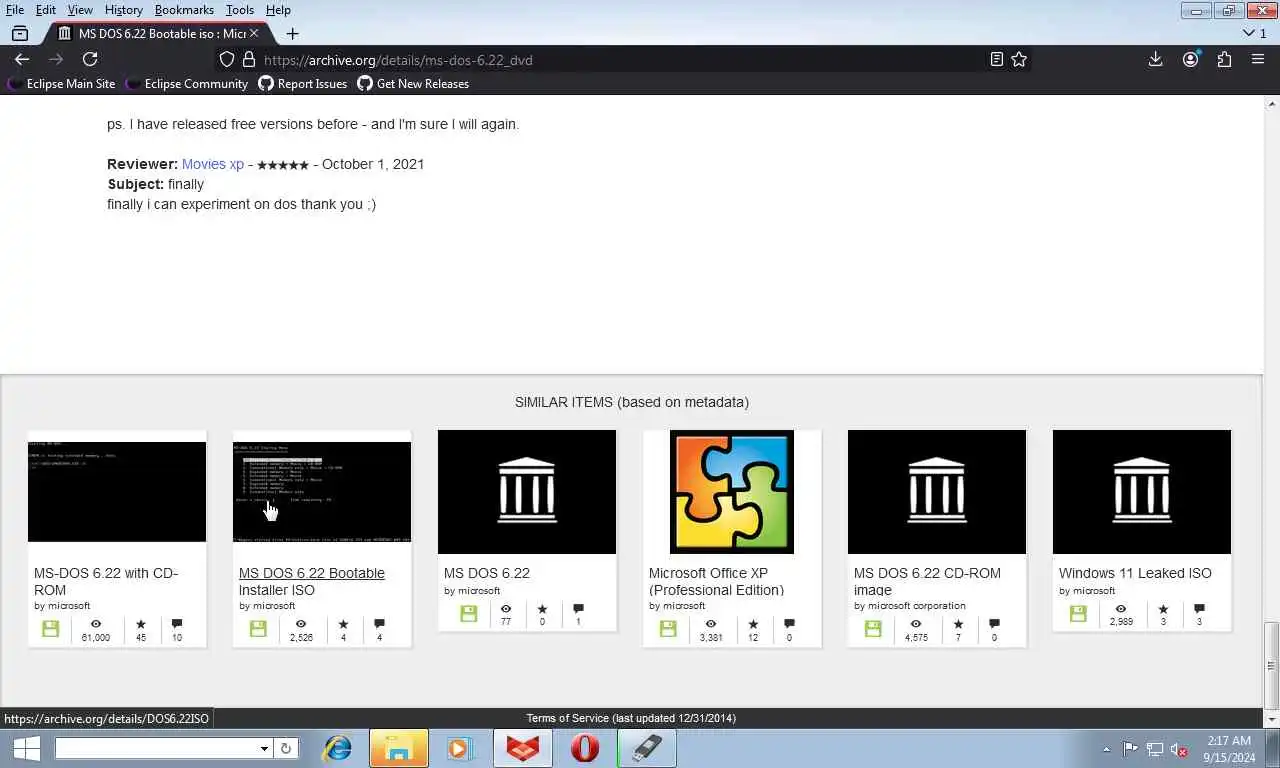Launch Internet Explorer from taskbar
Viewport: 1280px width, 768px height.
pos(338,748)
